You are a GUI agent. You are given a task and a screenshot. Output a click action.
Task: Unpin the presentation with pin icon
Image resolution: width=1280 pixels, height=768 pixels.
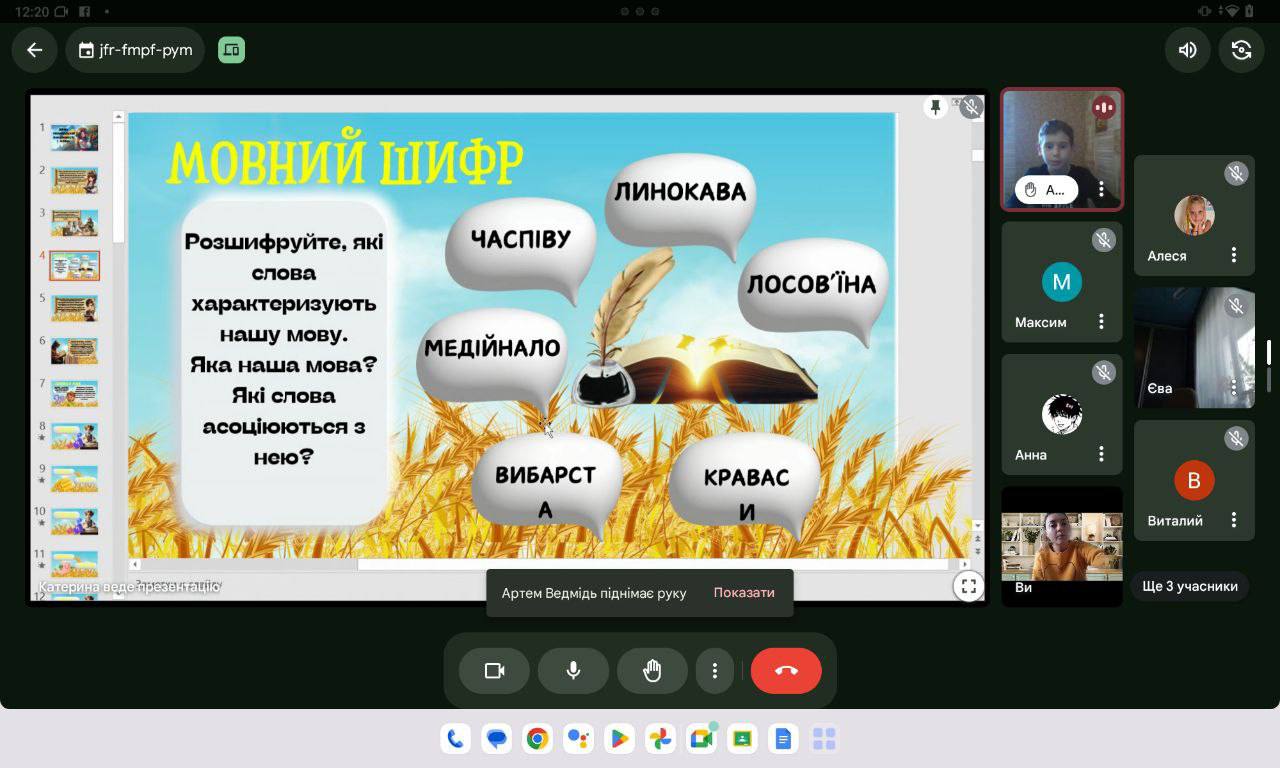click(936, 107)
